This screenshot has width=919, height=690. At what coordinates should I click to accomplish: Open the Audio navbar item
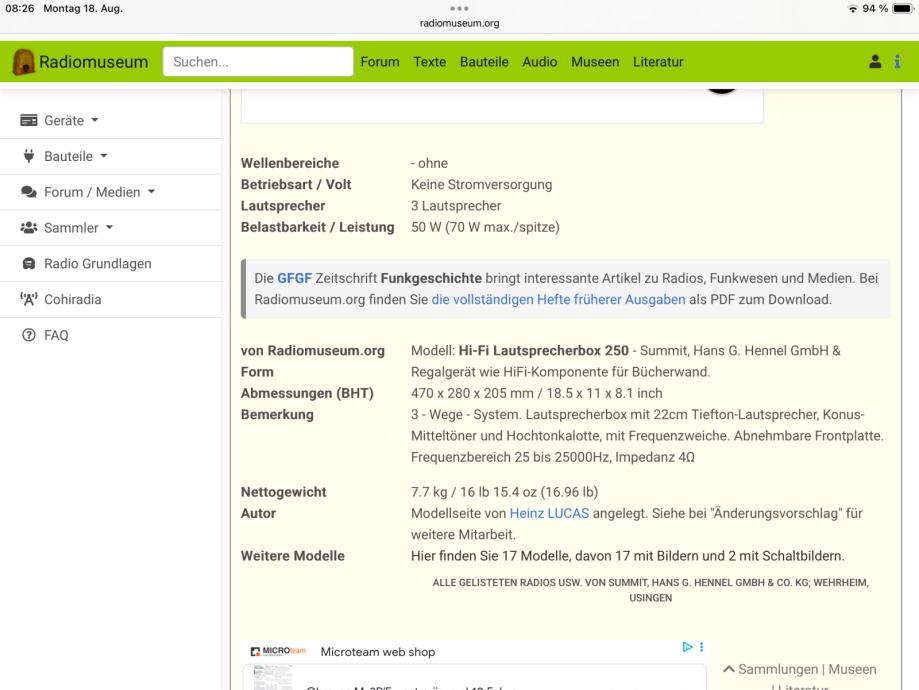tap(540, 62)
